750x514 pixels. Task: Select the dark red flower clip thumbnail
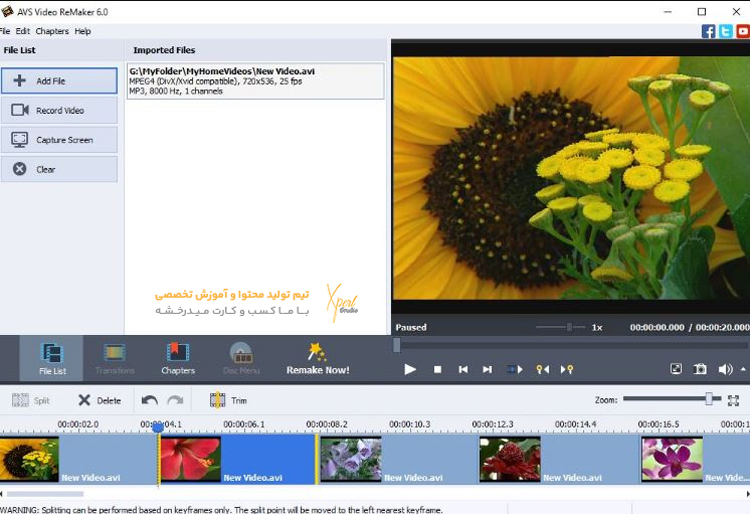coord(510,459)
